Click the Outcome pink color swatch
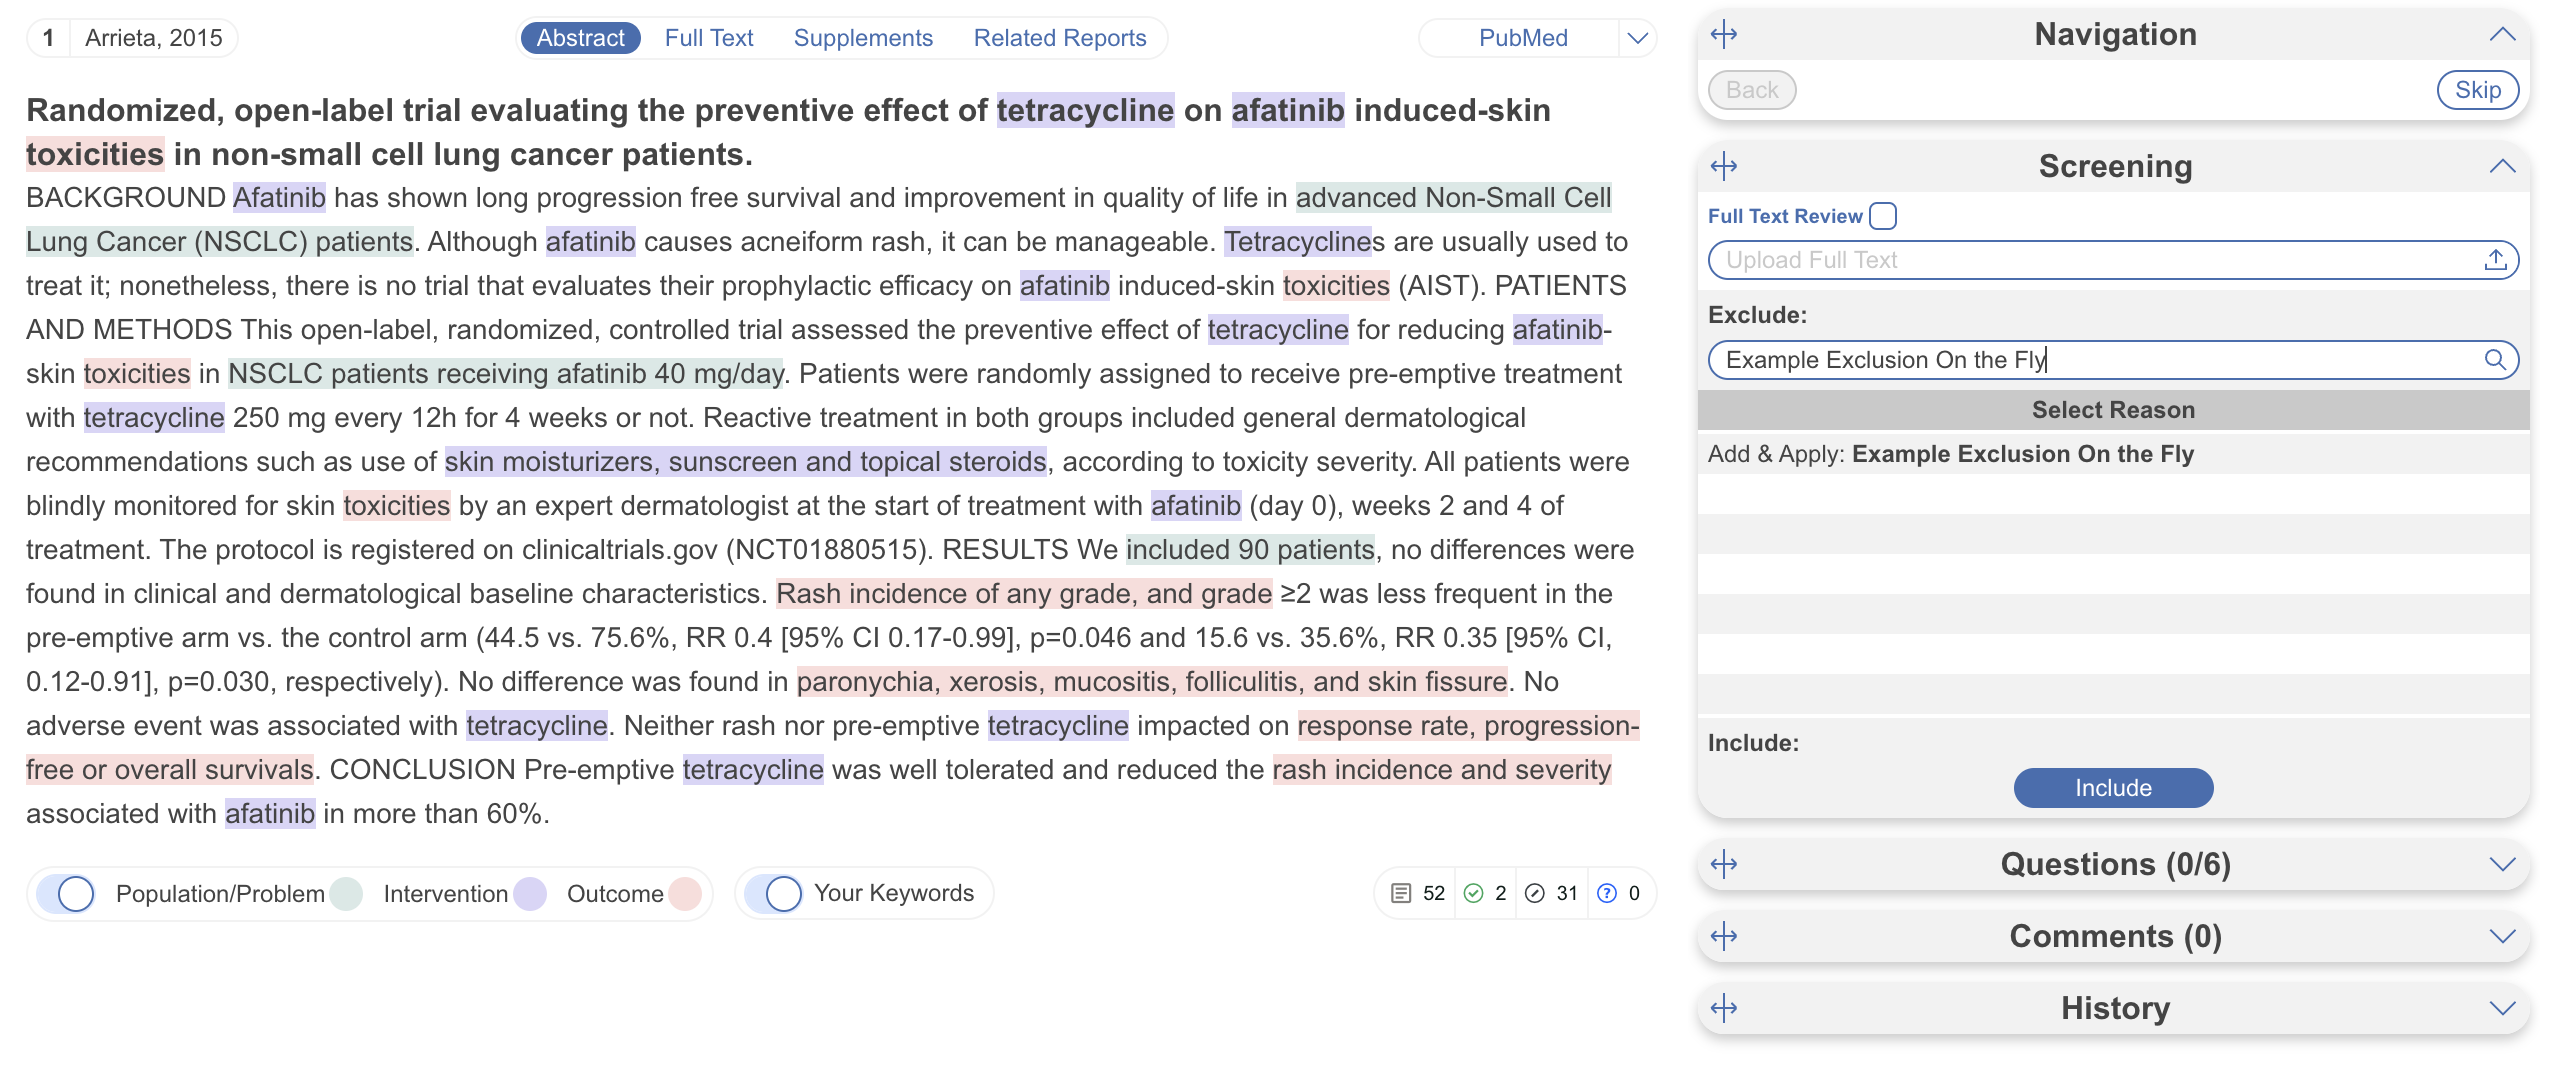 point(685,893)
